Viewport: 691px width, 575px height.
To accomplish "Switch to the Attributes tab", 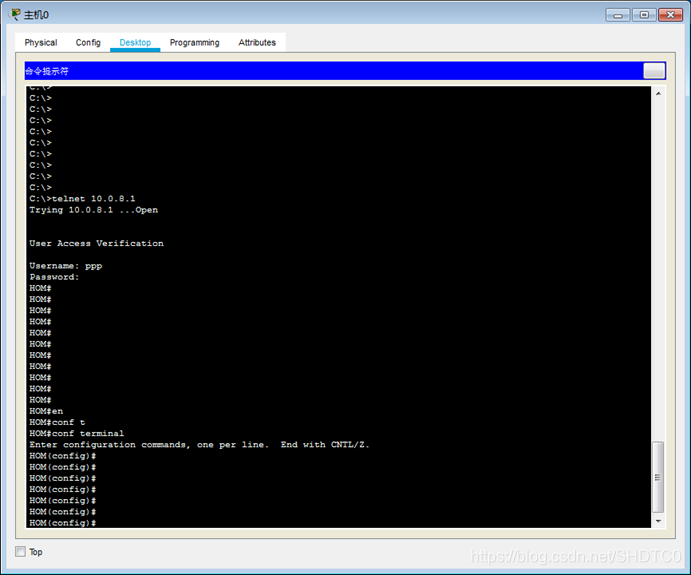I will tap(257, 43).
